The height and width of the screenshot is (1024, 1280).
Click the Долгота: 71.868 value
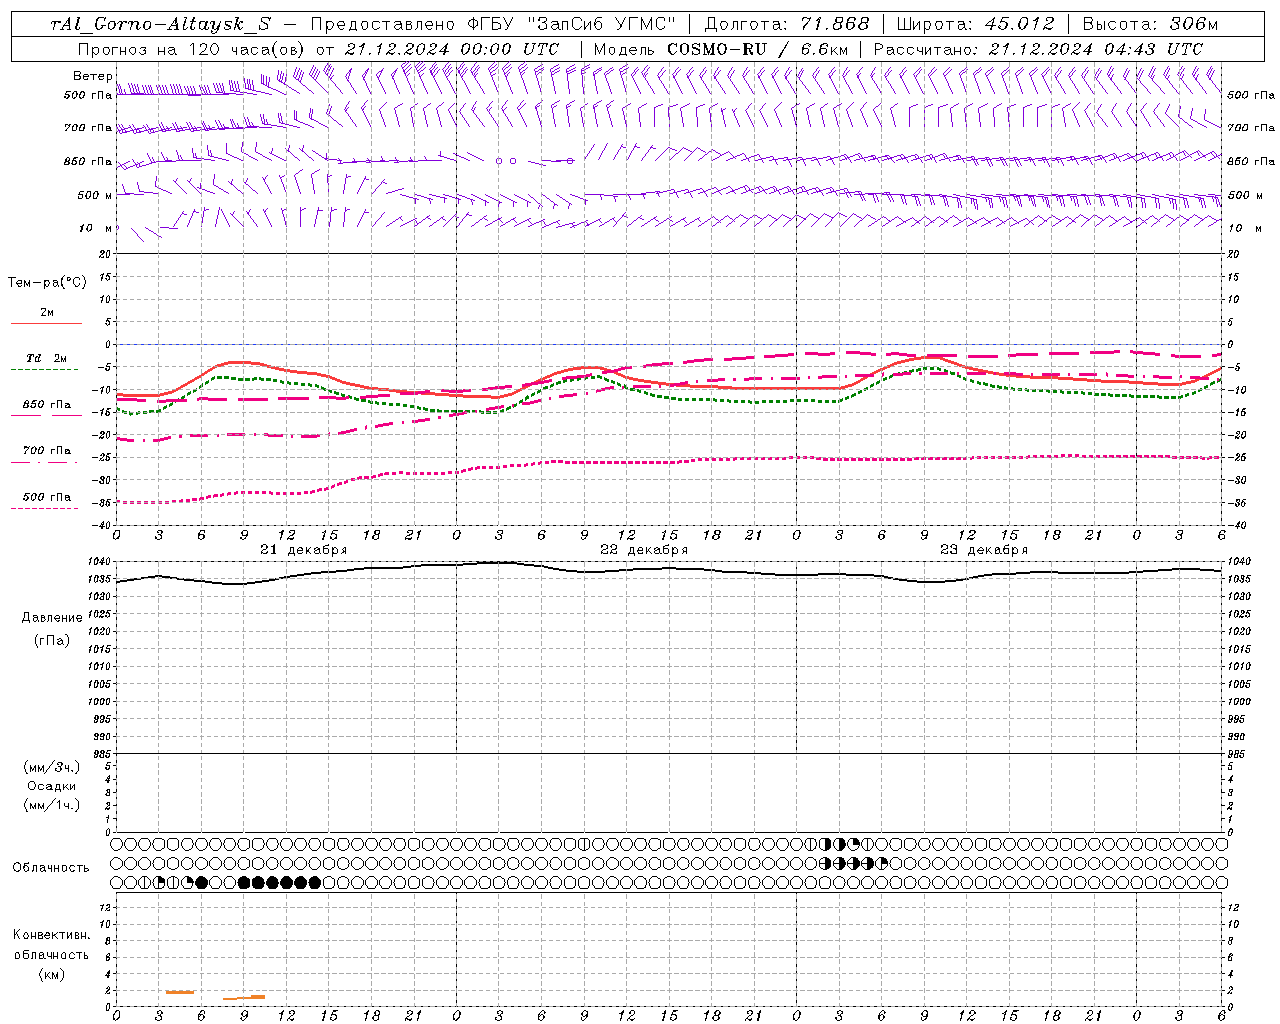tap(787, 25)
